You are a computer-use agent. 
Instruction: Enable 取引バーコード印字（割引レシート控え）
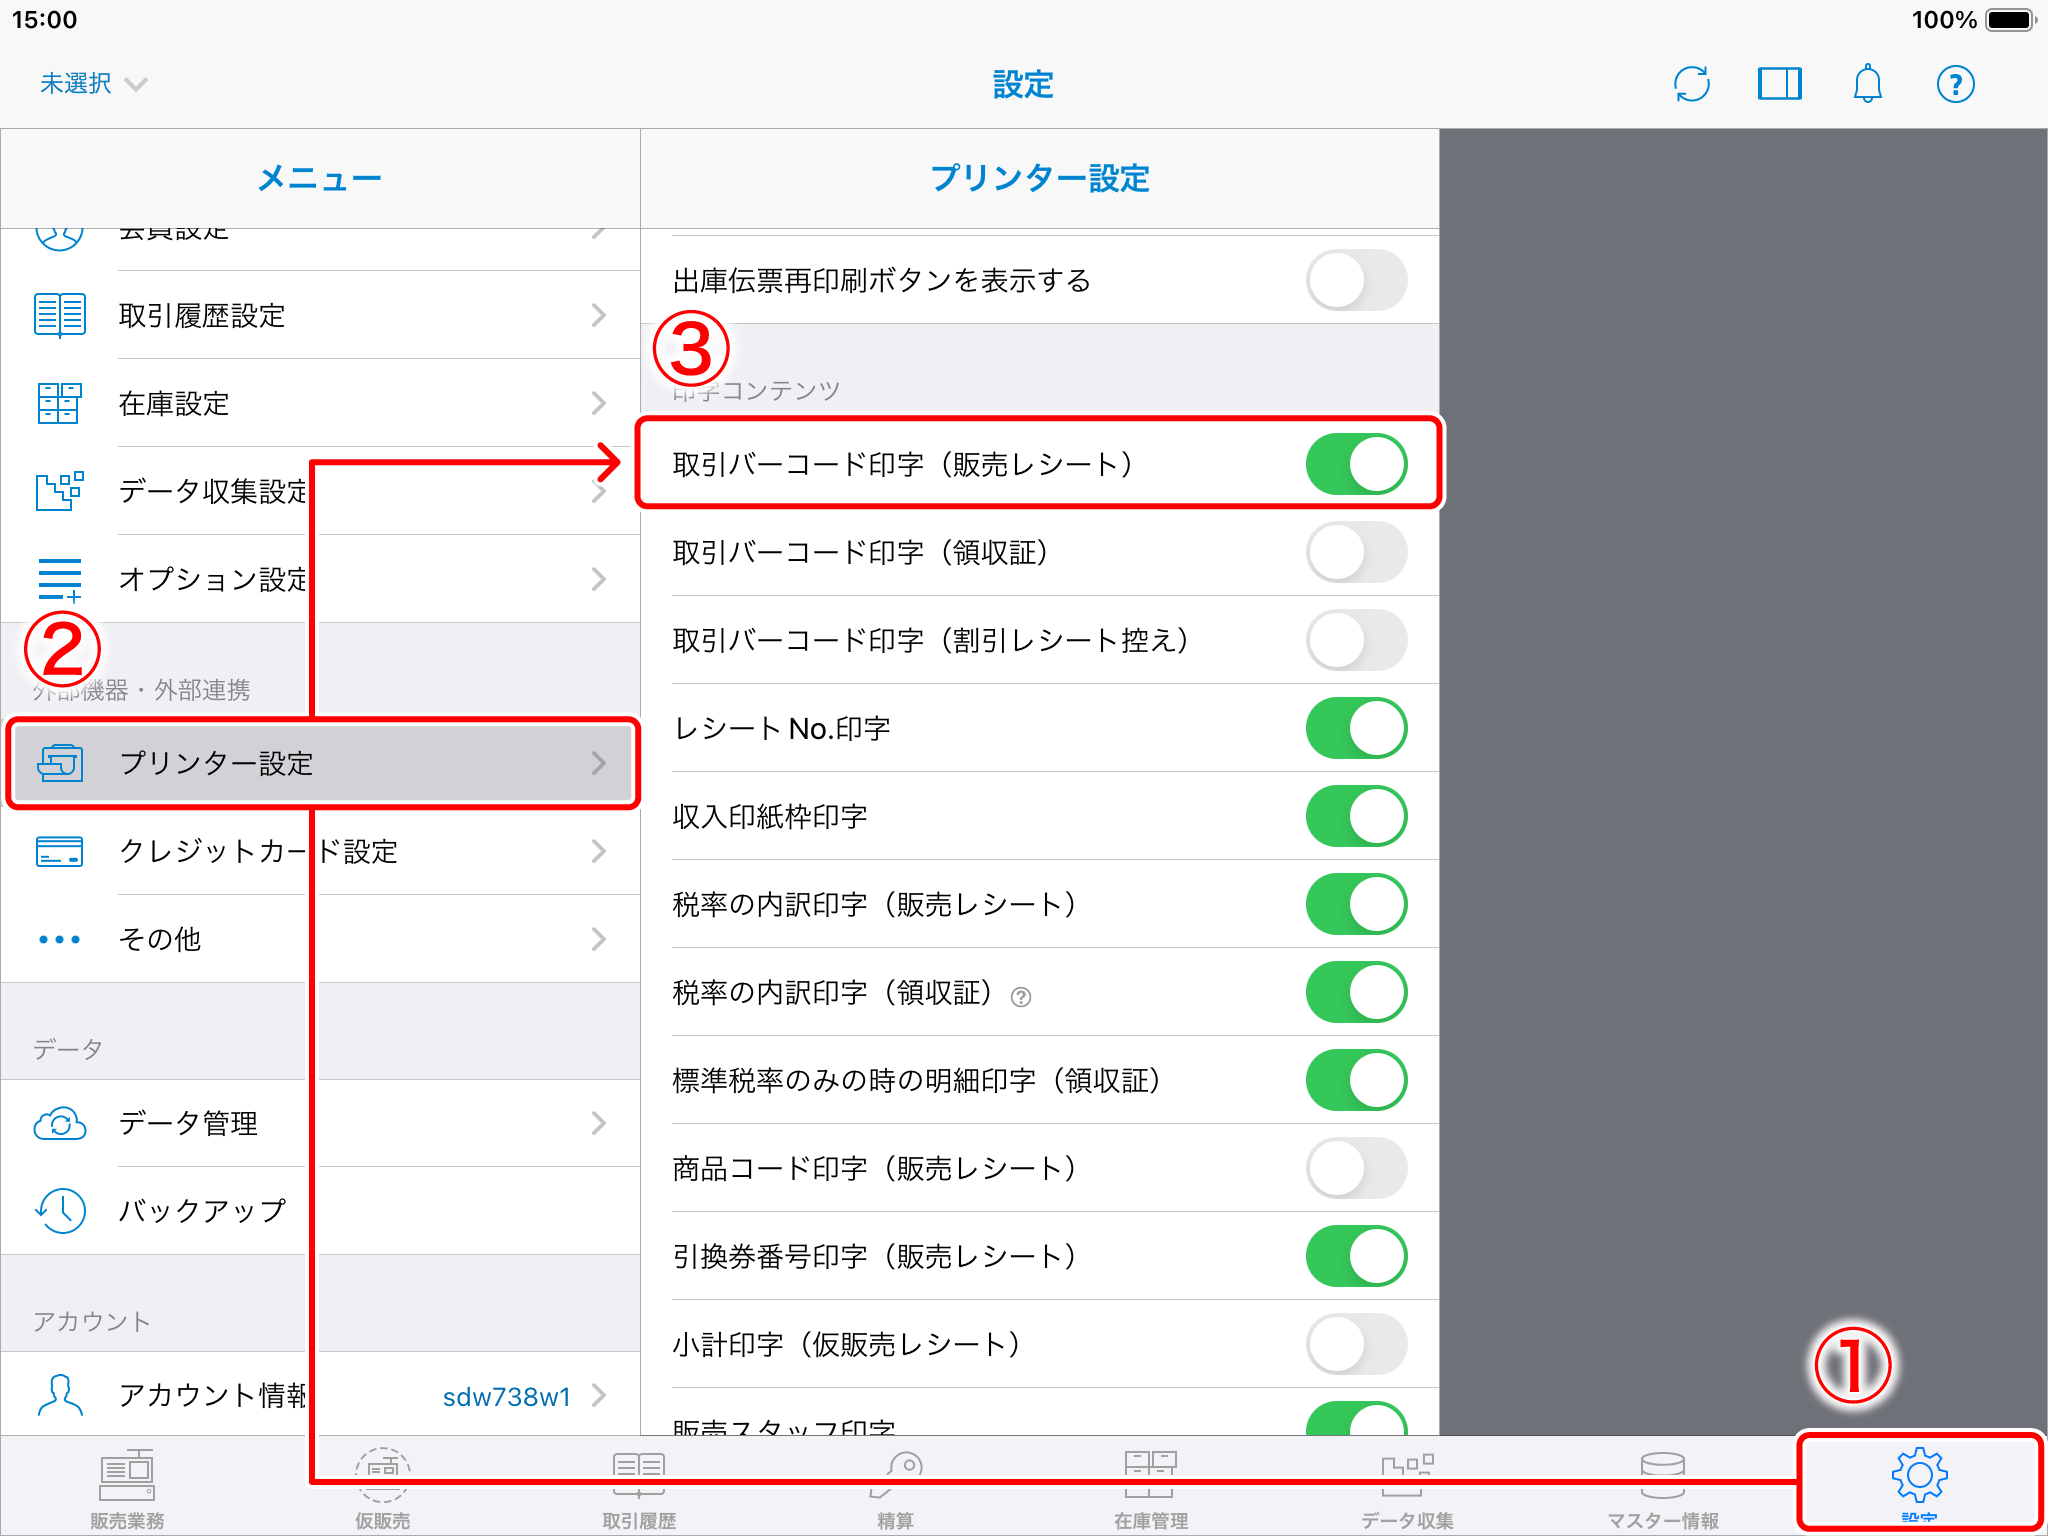coord(1356,640)
